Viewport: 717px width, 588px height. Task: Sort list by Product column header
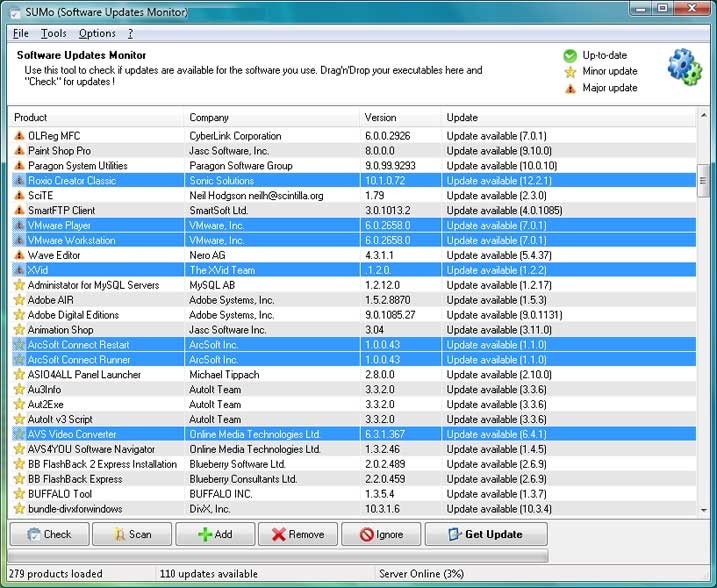pyautogui.click(x=95, y=117)
